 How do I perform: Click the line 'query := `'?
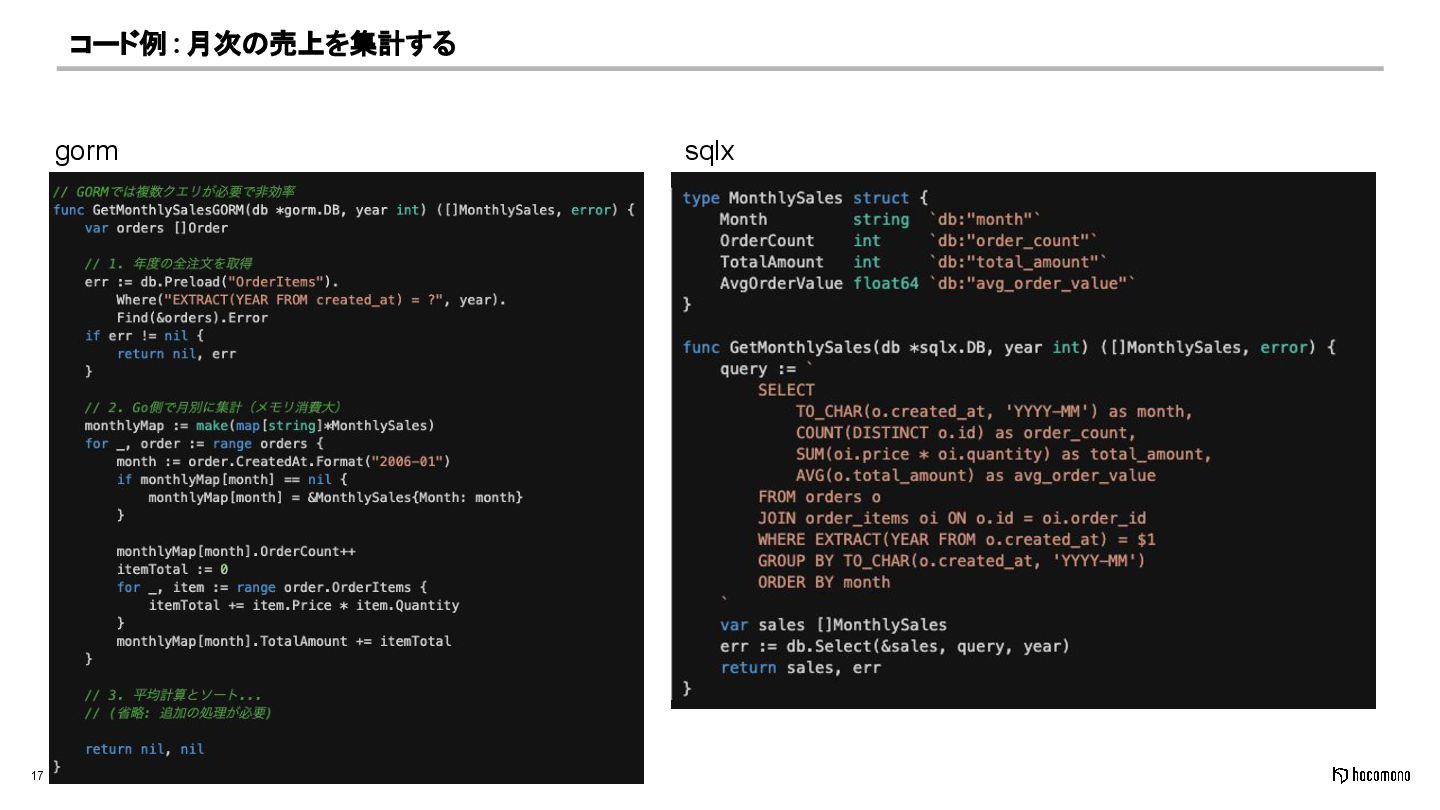pos(767,369)
